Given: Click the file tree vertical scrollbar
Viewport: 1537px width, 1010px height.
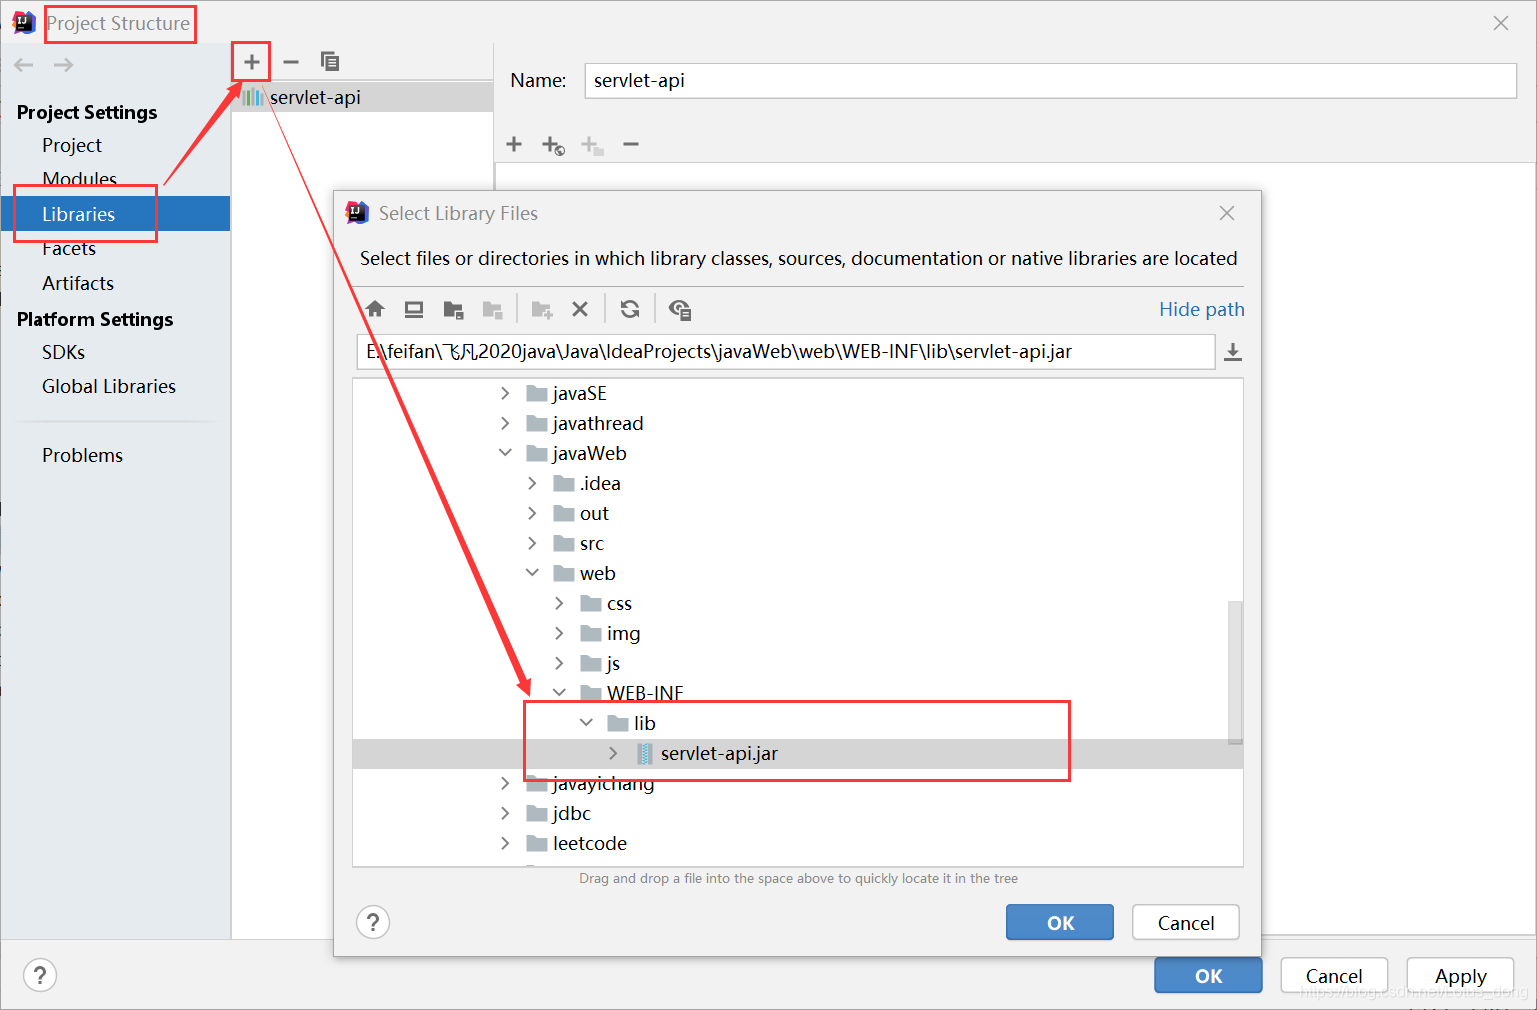Looking at the screenshot, I should coord(1235,672).
